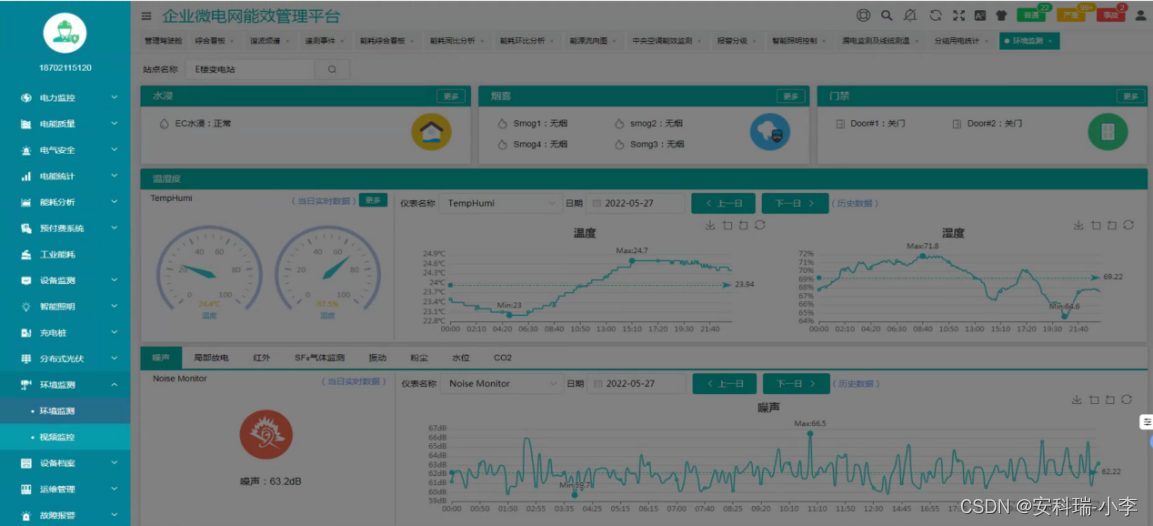Click the lifebuoy help icon in top bar
The width and height of the screenshot is (1153, 526).
pyautogui.click(x=864, y=15)
